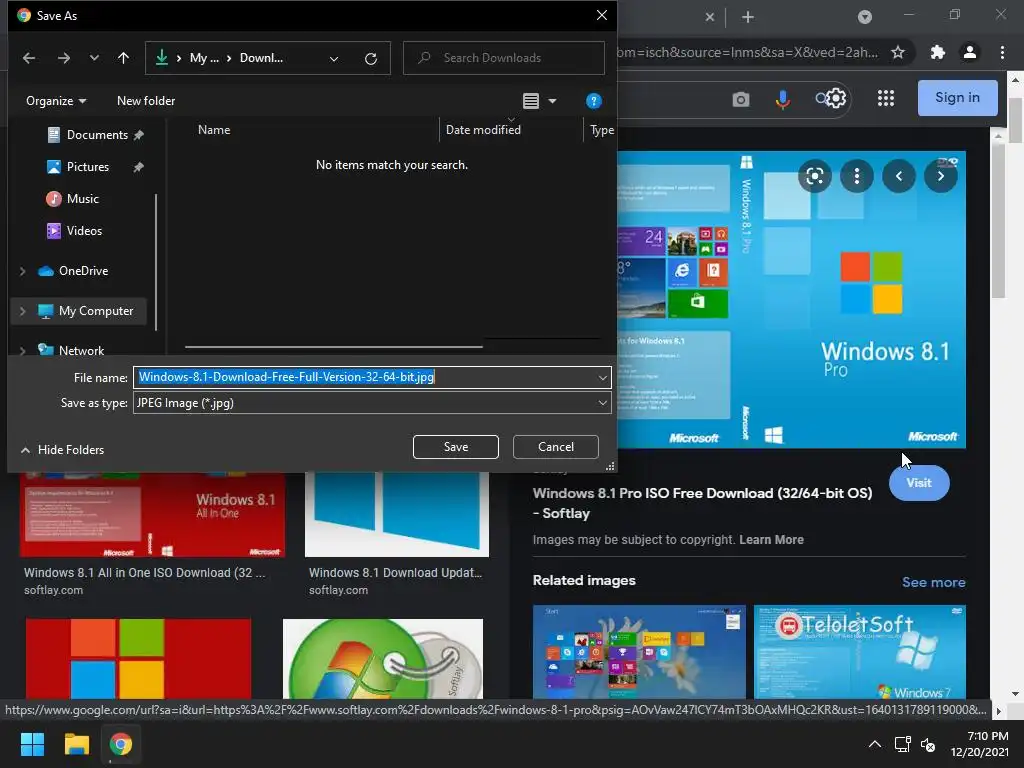Select Music in the navigation pane

point(82,199)
